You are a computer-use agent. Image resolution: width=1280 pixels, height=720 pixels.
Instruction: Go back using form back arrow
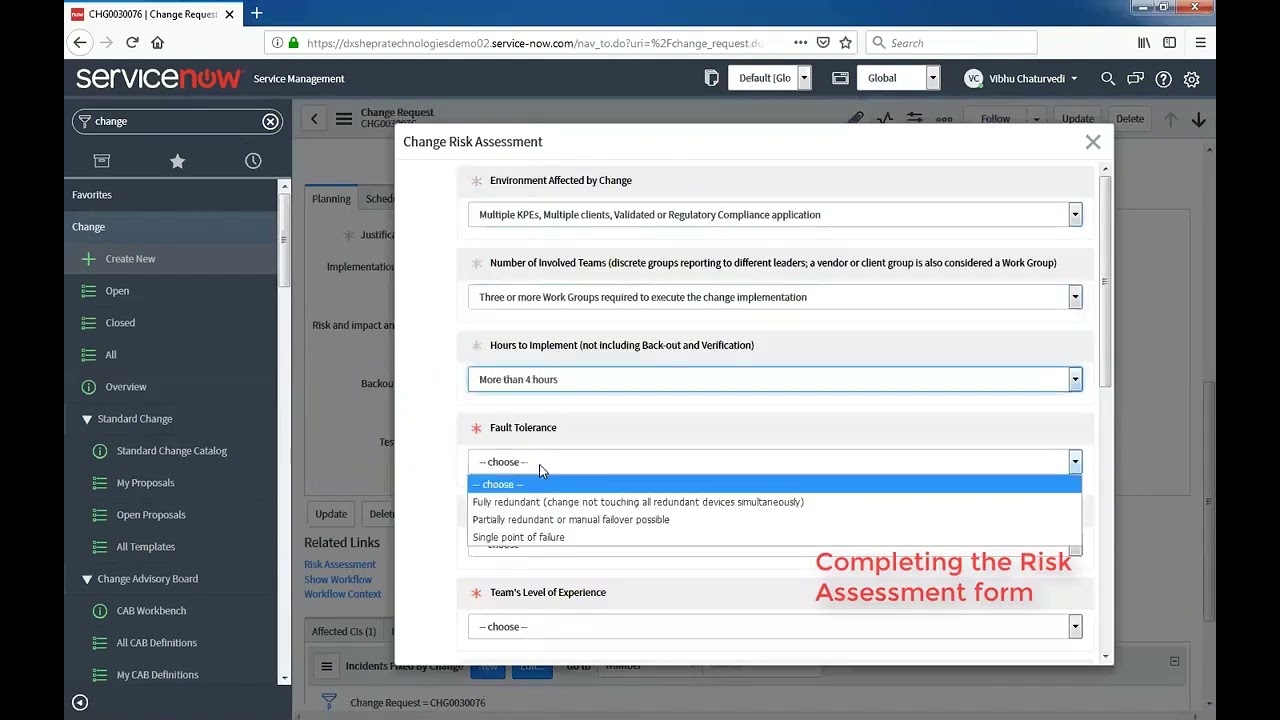coord(314,119)
